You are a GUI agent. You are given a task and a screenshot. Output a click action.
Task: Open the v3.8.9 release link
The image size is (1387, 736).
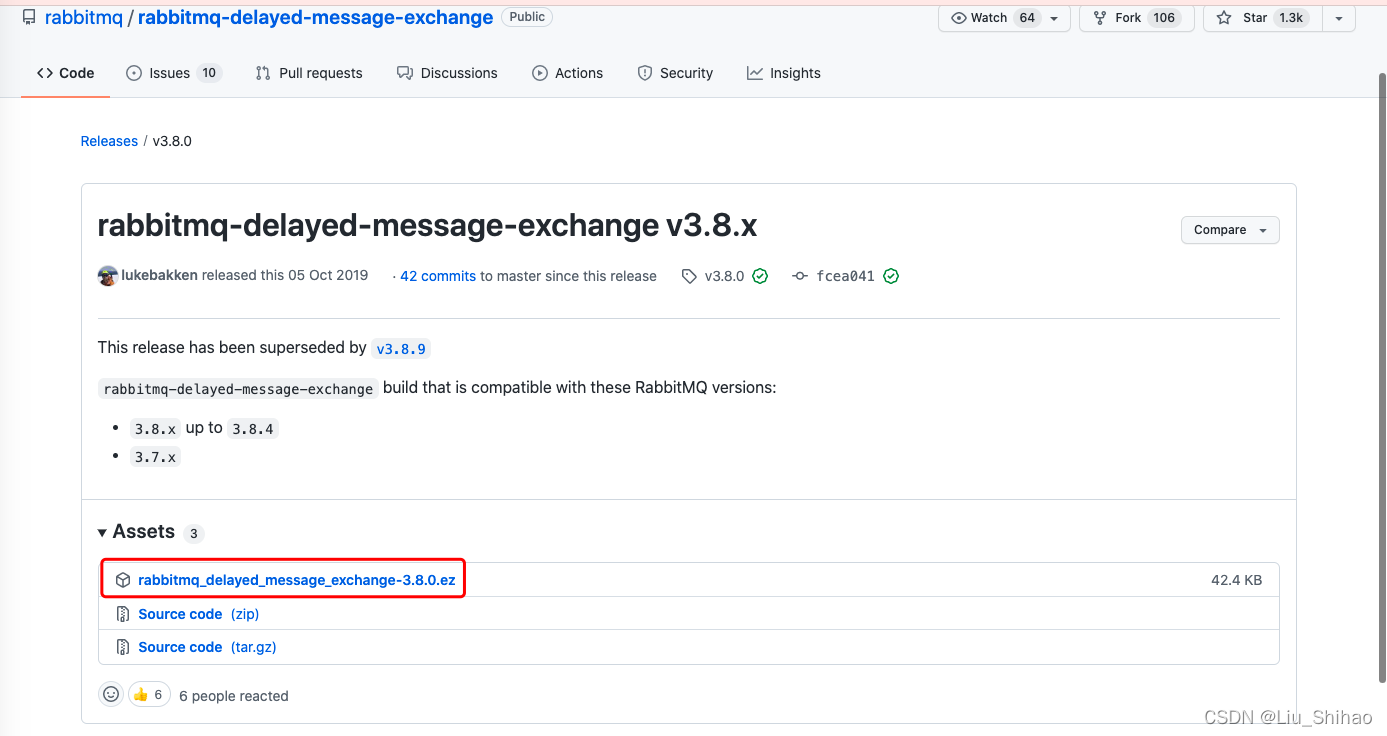tap(401, 349)
